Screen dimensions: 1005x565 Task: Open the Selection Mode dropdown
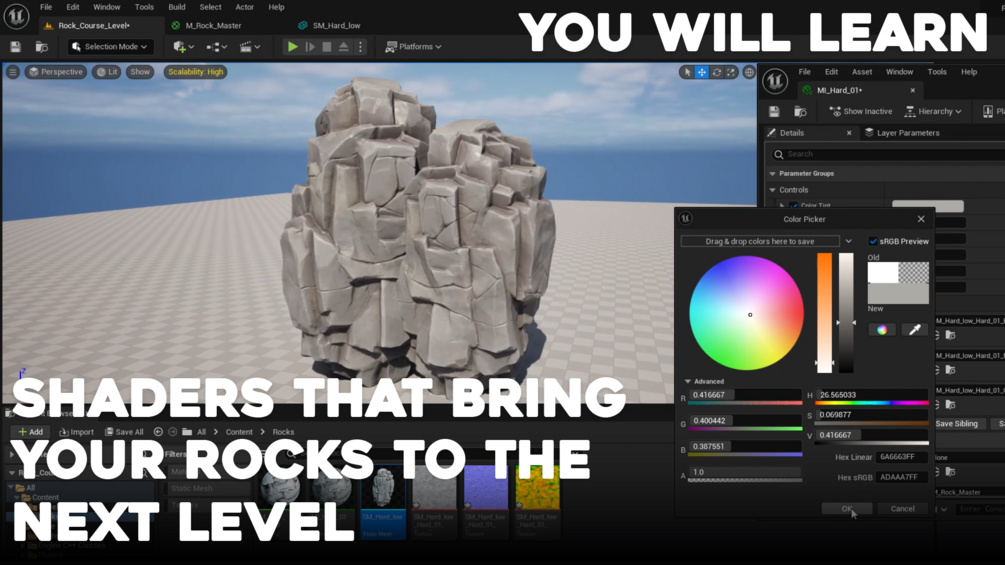110,47
